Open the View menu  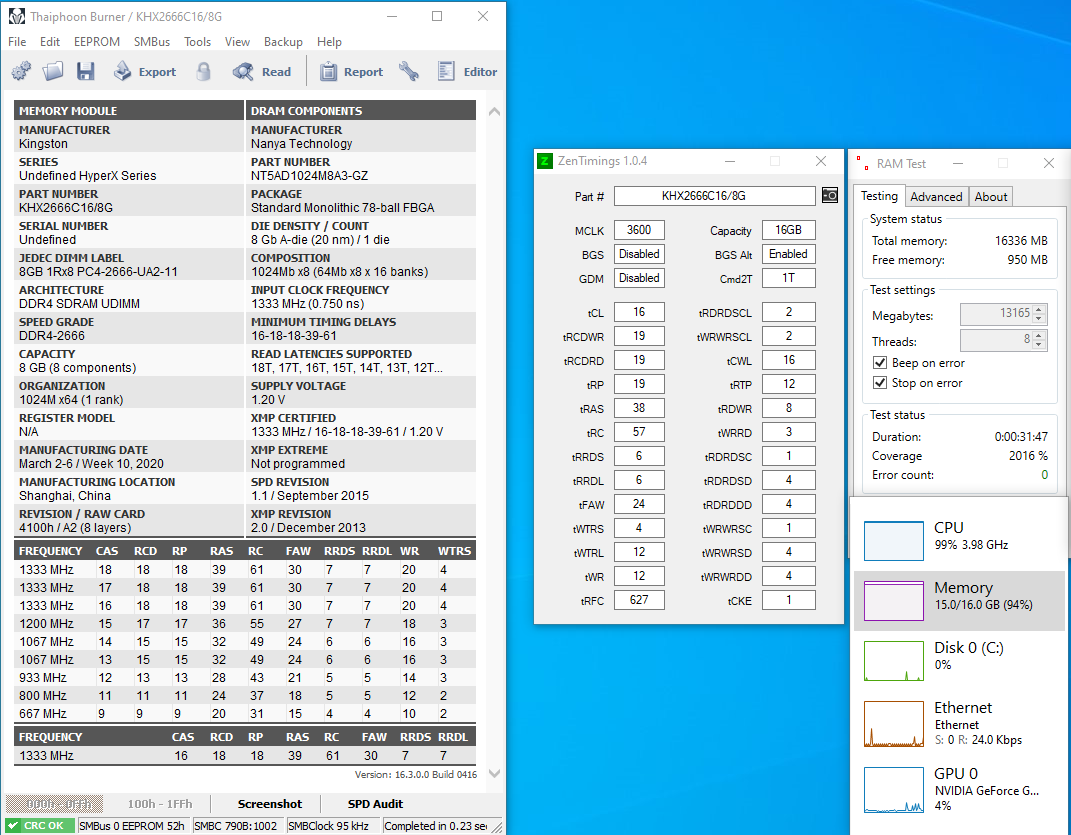coord(237,42)
